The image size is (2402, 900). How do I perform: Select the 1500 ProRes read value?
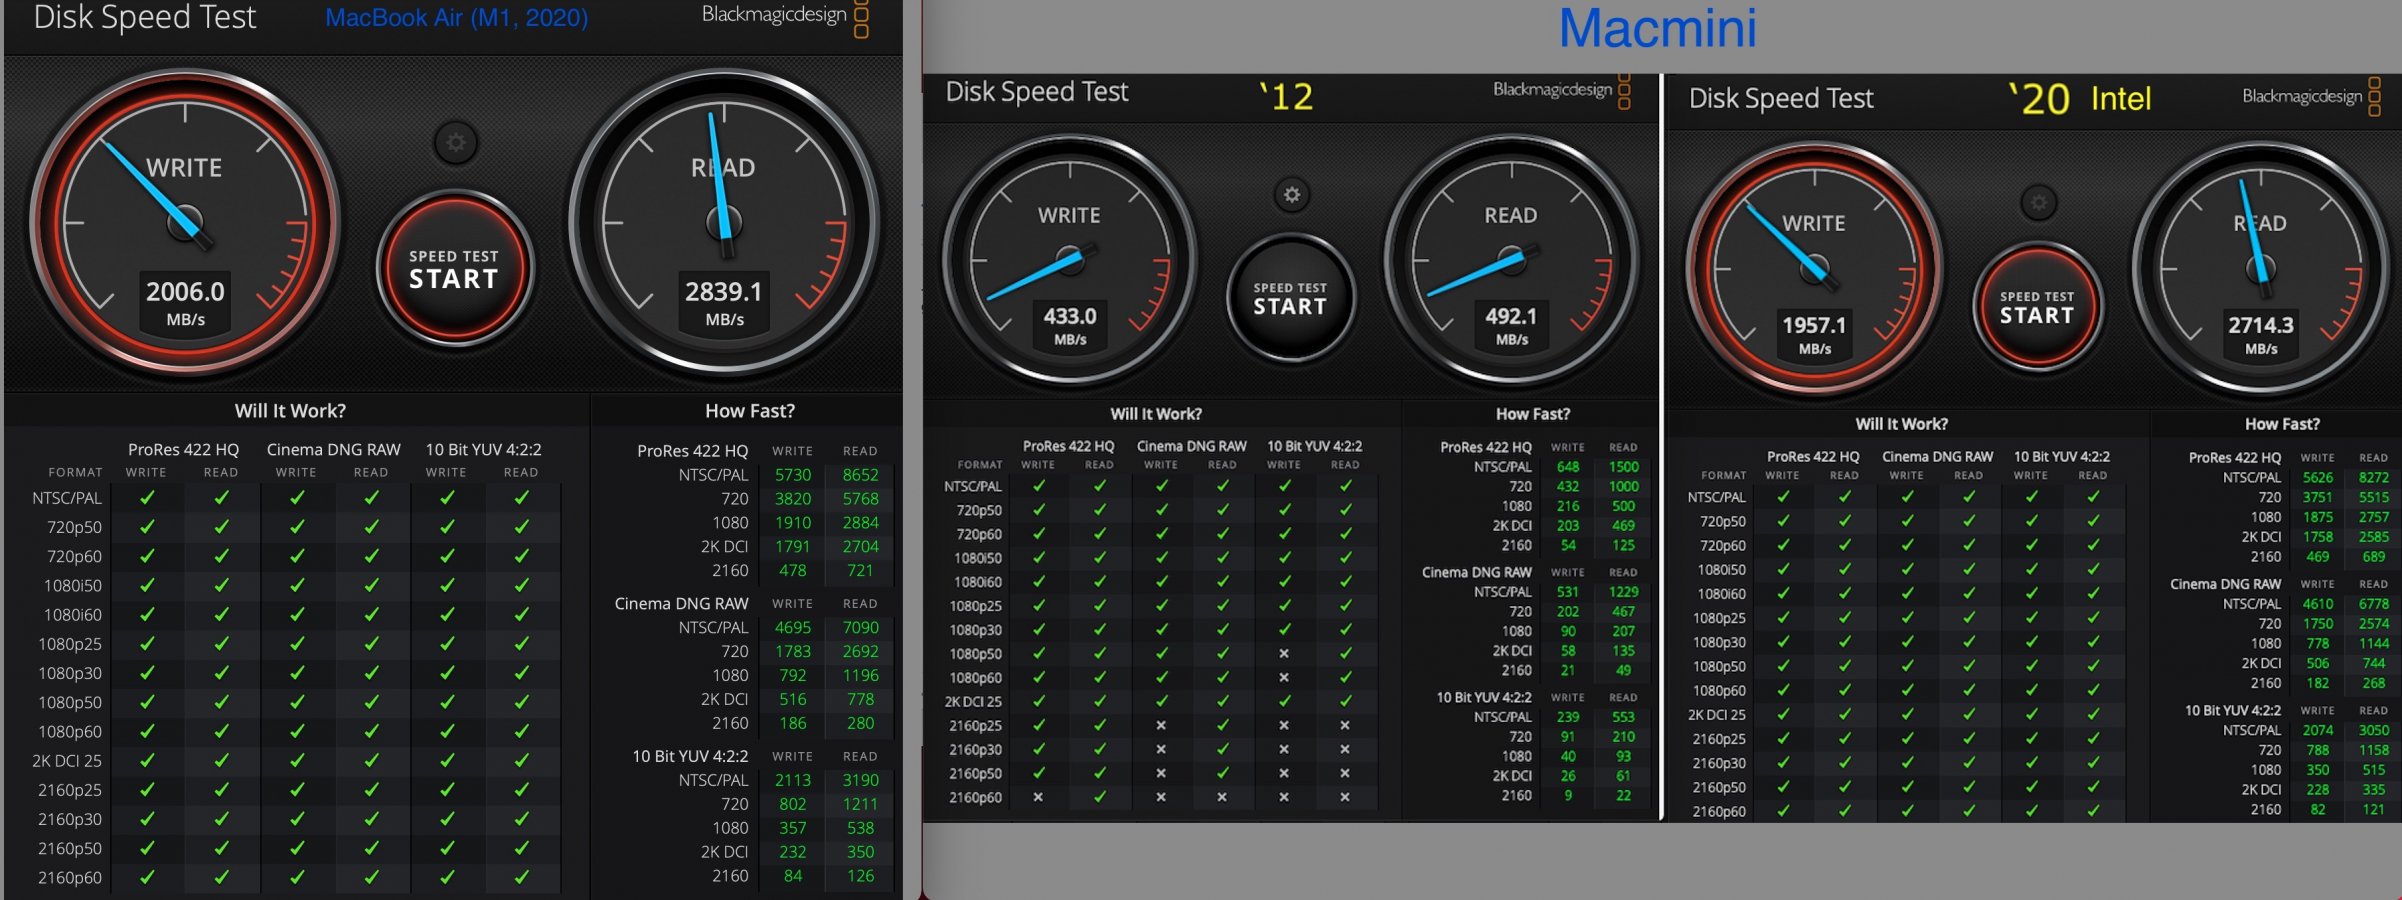1623,467
